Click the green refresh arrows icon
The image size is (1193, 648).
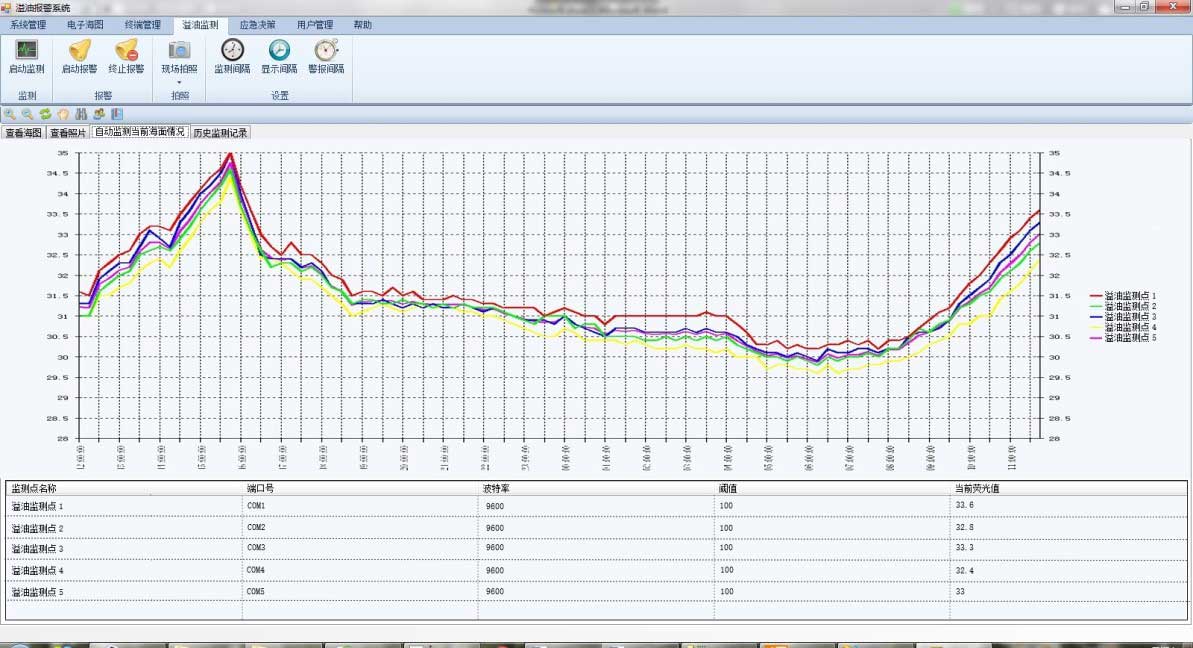tap(45, 115)
